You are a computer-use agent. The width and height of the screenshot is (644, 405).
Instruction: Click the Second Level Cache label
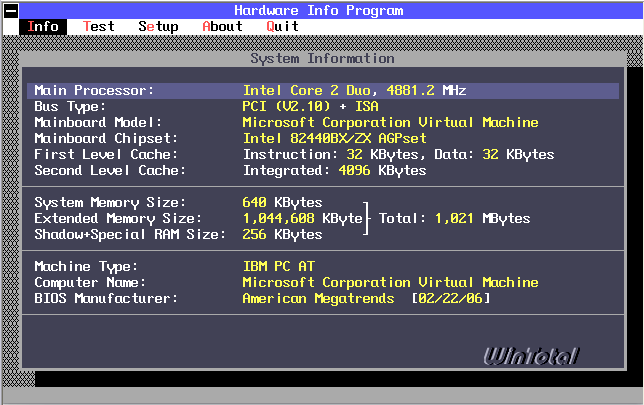pos(110,170)
